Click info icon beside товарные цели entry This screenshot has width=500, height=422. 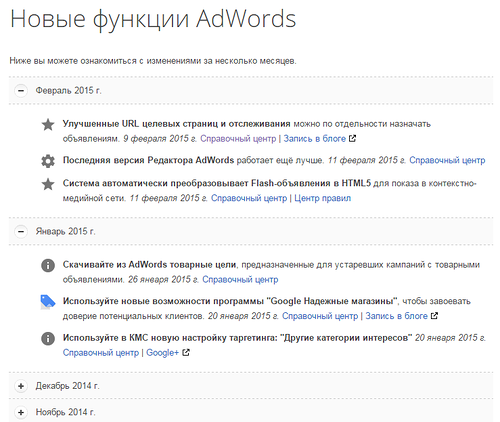(48, 265)
